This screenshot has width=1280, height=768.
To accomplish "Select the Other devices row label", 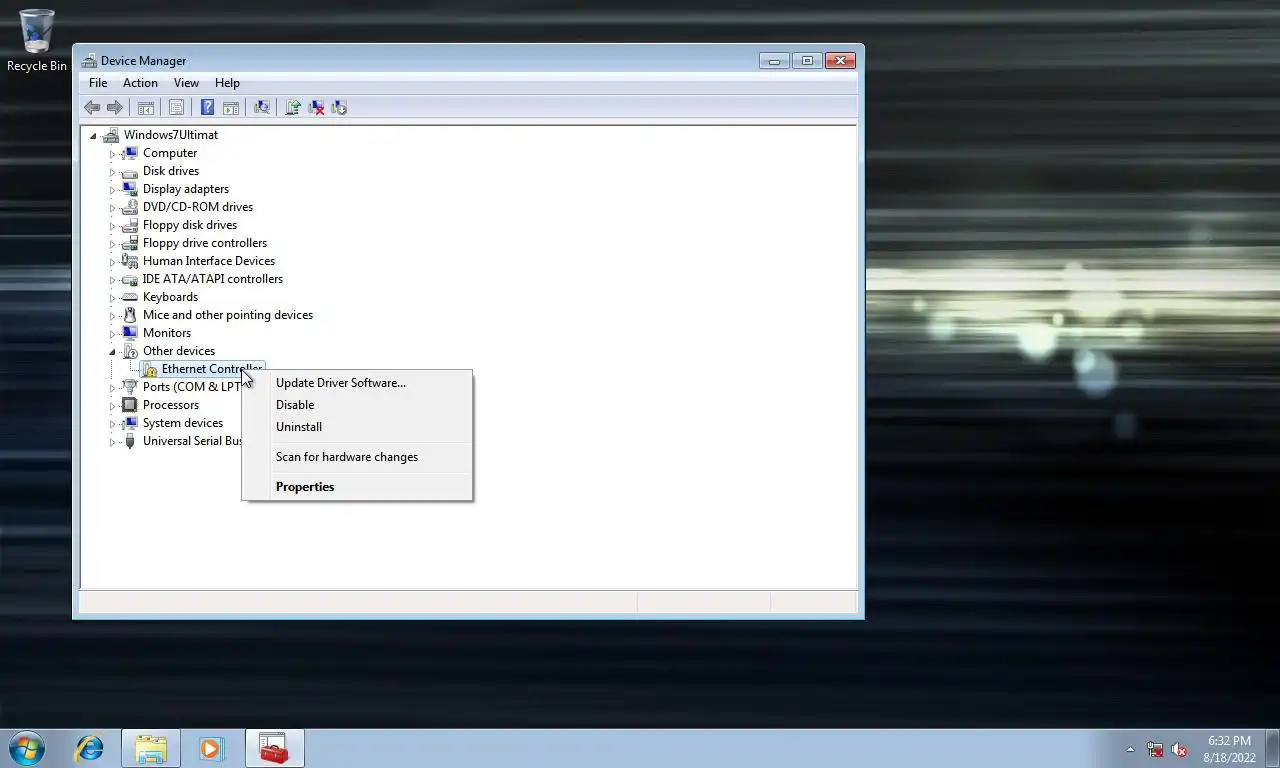I will (179, 351).
